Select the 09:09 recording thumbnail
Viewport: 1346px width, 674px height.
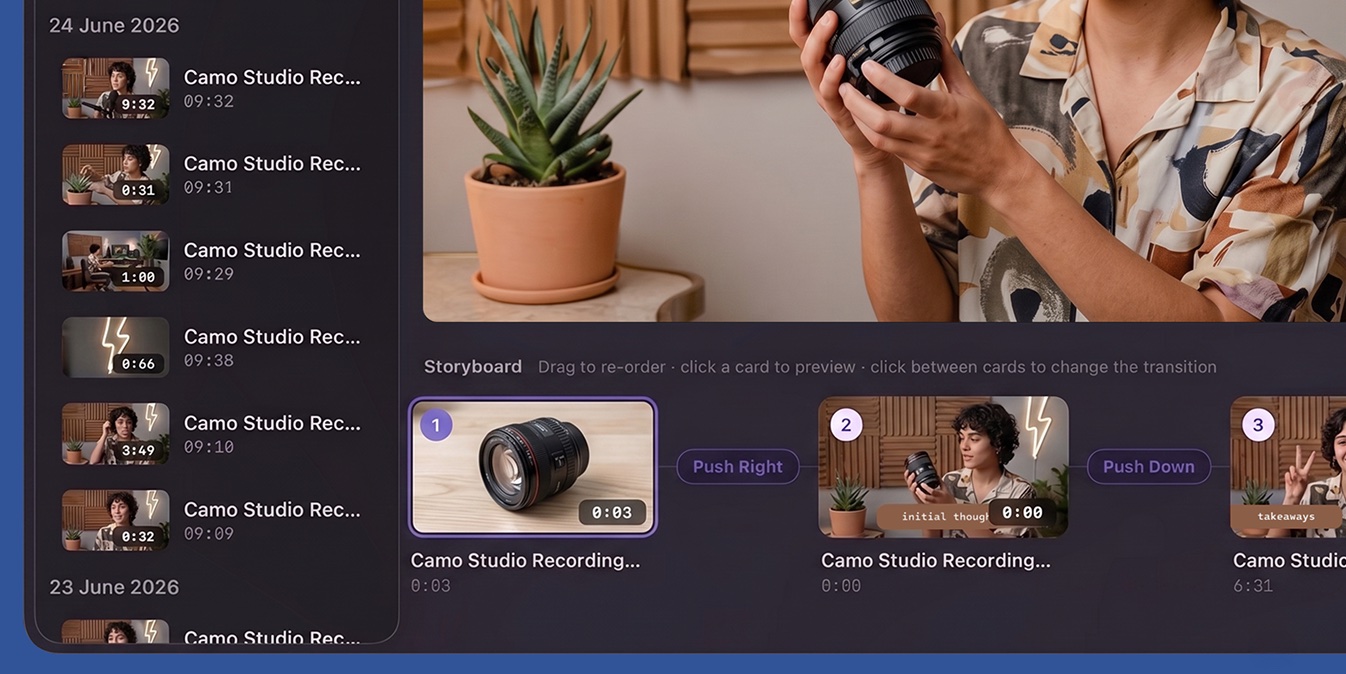pyautogui.click(x=116, y=520)
